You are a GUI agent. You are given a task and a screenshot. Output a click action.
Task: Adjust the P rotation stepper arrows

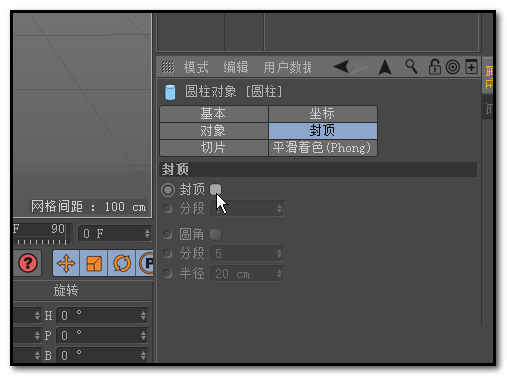tap(143, 335)
